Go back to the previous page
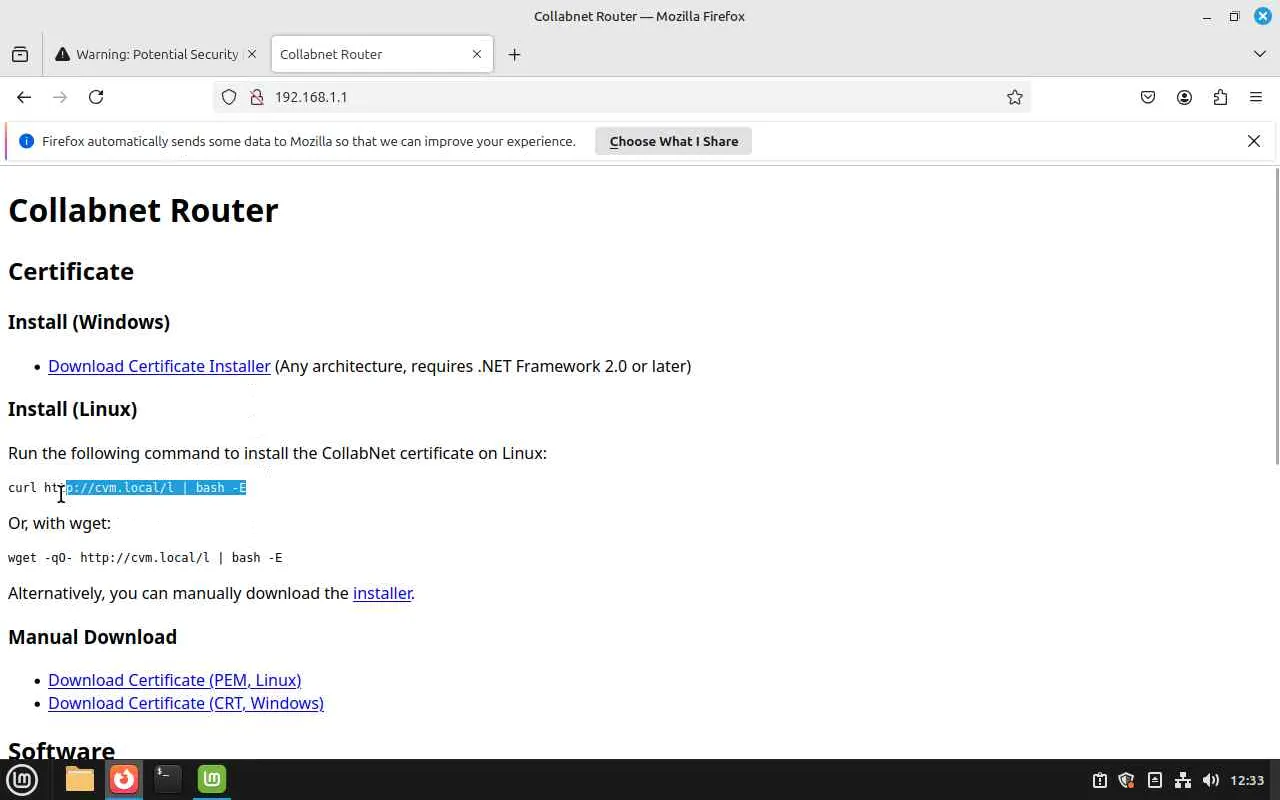The width and height of the screenshot is (1280, 800). (x=24, y=97)
